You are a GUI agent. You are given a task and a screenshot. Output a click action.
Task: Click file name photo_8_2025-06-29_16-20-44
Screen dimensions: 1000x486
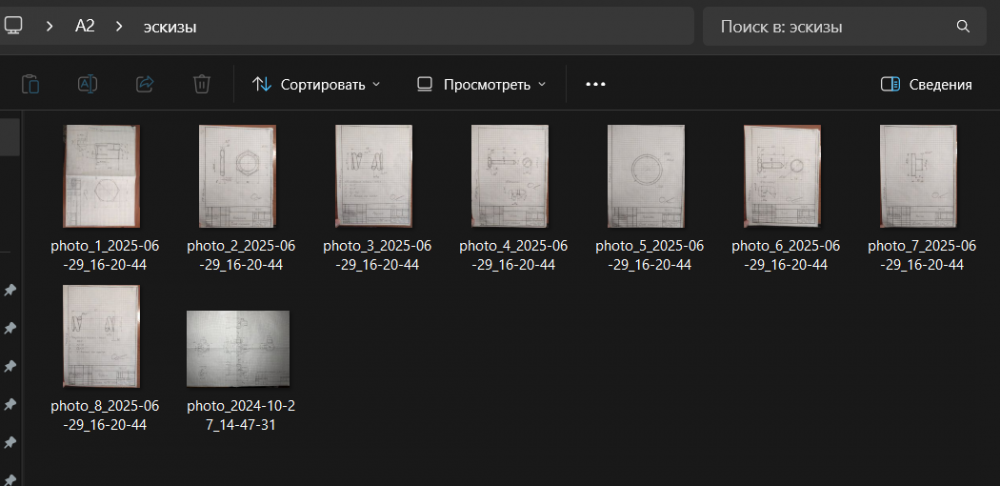[x=105, y=415]
